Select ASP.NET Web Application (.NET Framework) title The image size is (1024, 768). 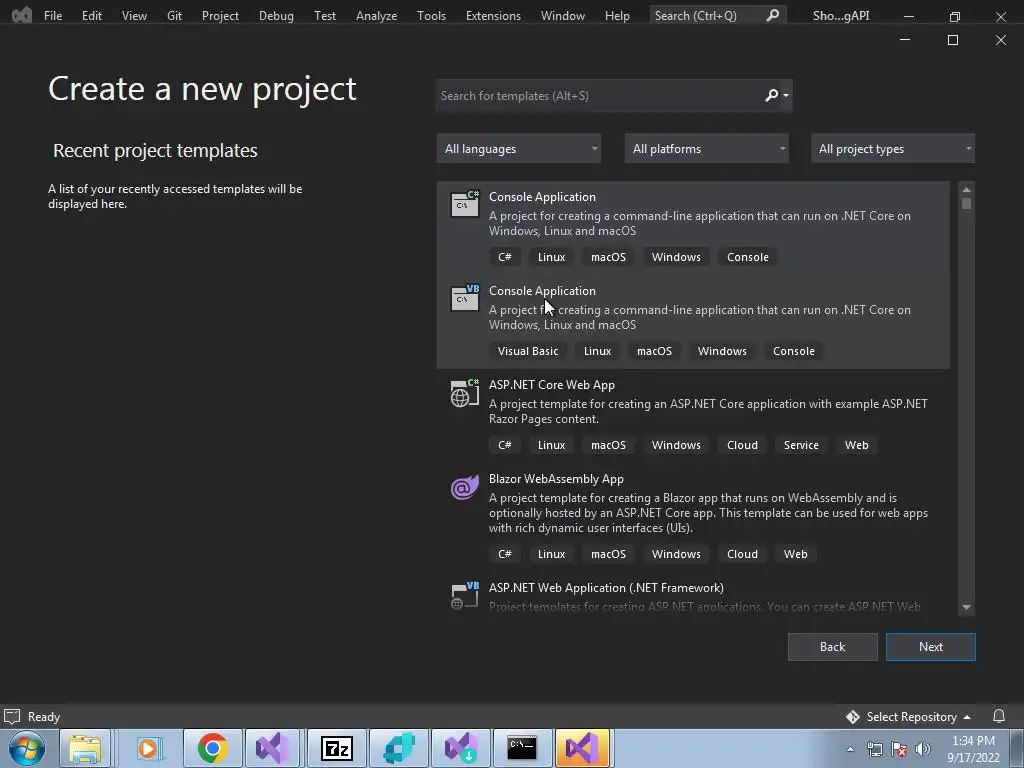point(606,588)
